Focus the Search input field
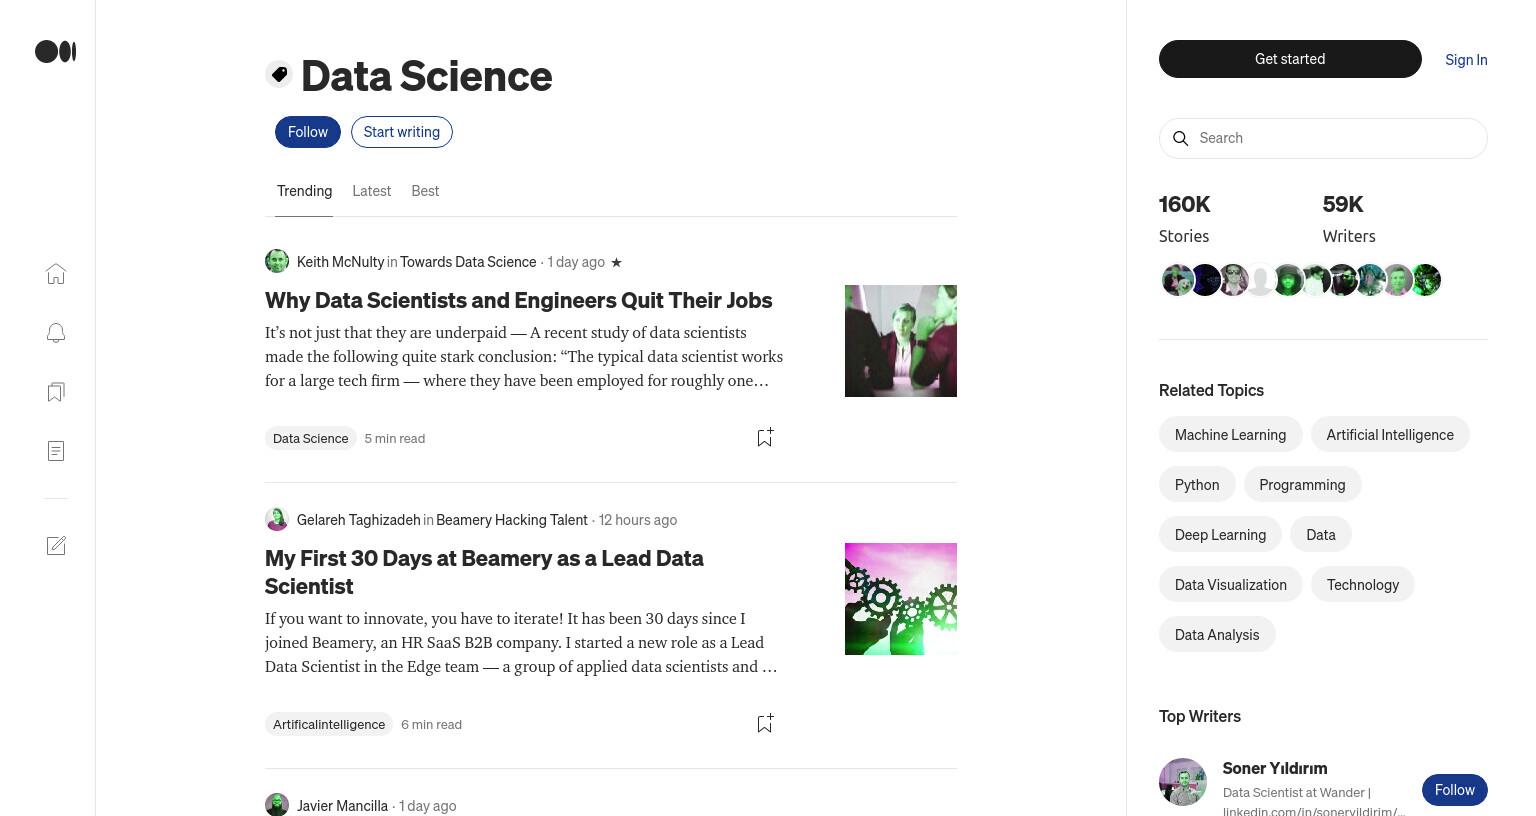Viewport: 1536px width, 816px height. click(1323, 138)
